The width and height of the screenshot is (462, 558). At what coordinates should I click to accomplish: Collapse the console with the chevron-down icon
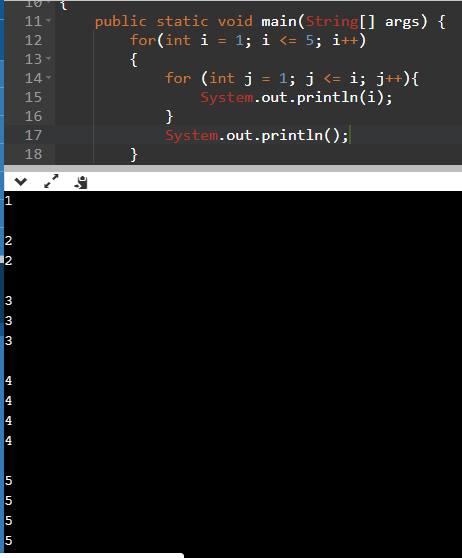[x=21, y=182]
